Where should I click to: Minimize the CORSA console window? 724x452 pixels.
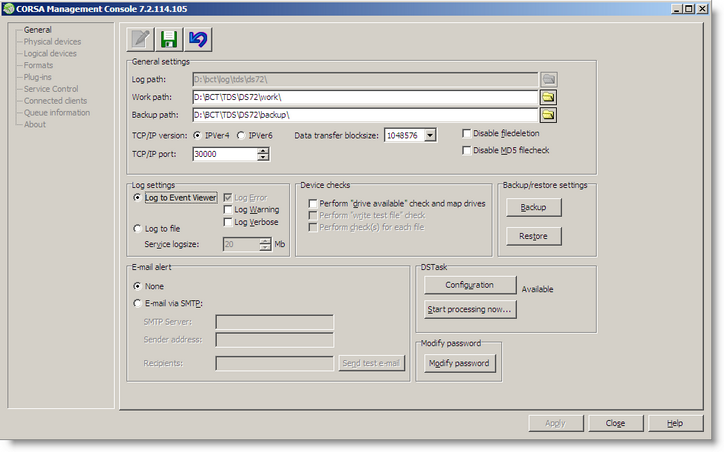677,8
